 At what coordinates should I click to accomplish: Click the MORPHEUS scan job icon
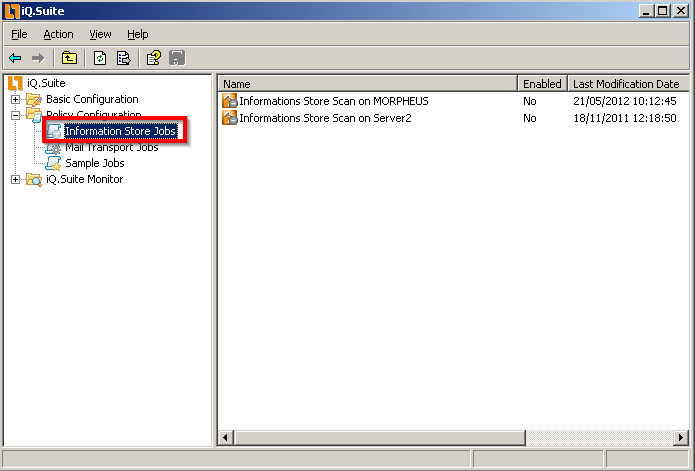pyautogui.click(x=230, y=101)
